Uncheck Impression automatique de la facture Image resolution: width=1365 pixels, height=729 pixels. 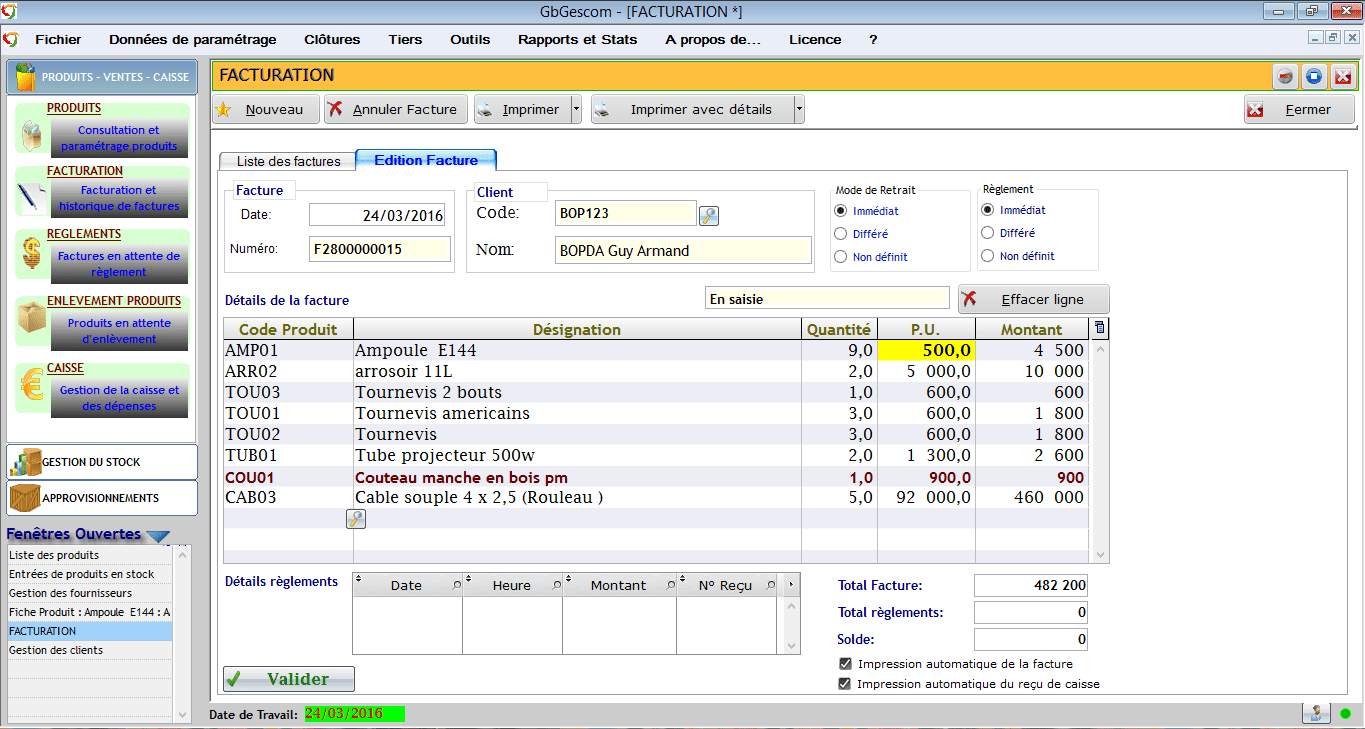[x=846, y=664]
